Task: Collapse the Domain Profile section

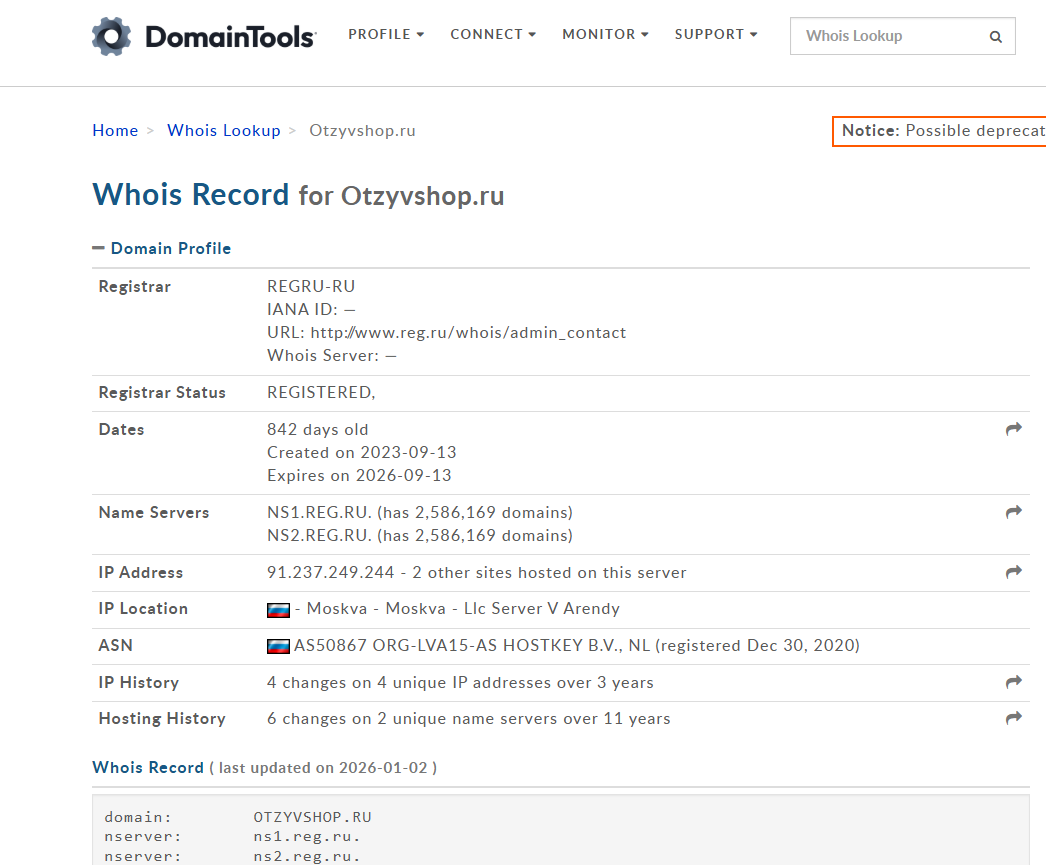Action: pos(162,248)
